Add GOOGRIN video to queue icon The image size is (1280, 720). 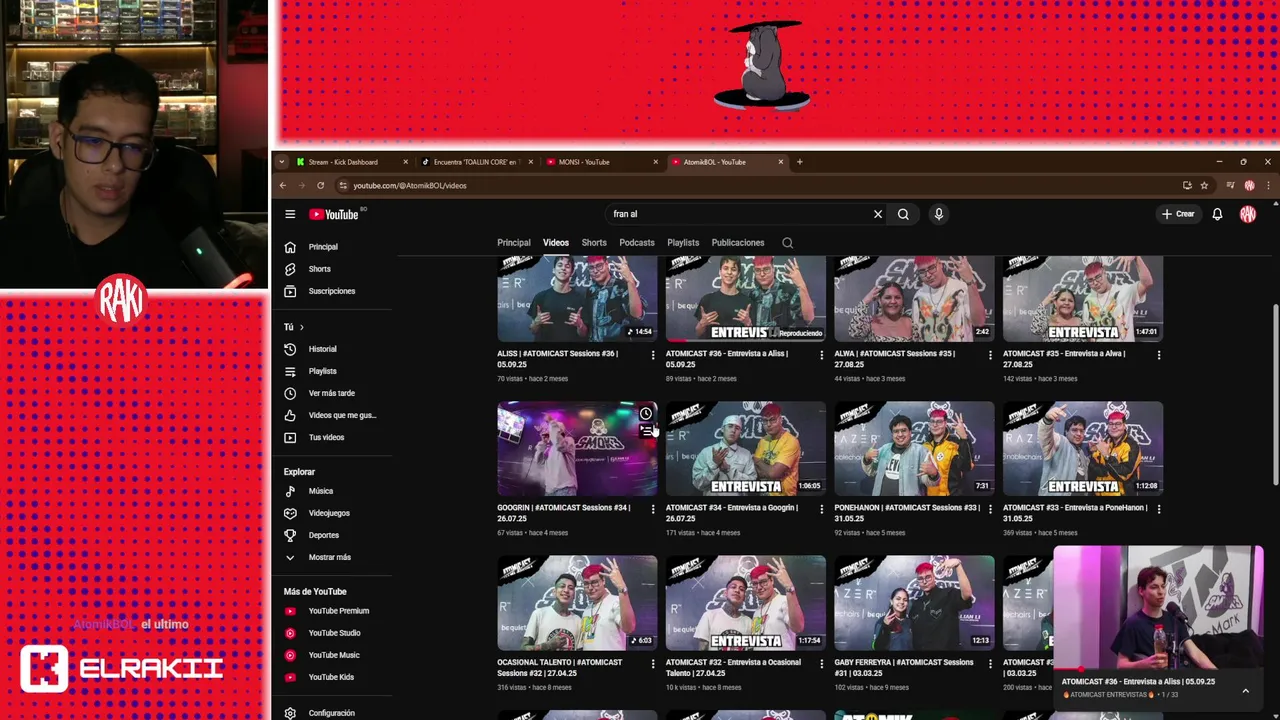(x=646, y=431)
